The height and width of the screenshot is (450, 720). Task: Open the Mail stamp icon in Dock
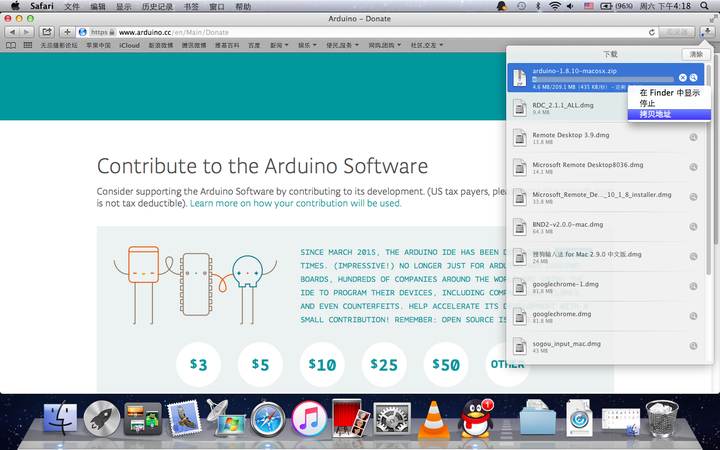tap(184, 417)
